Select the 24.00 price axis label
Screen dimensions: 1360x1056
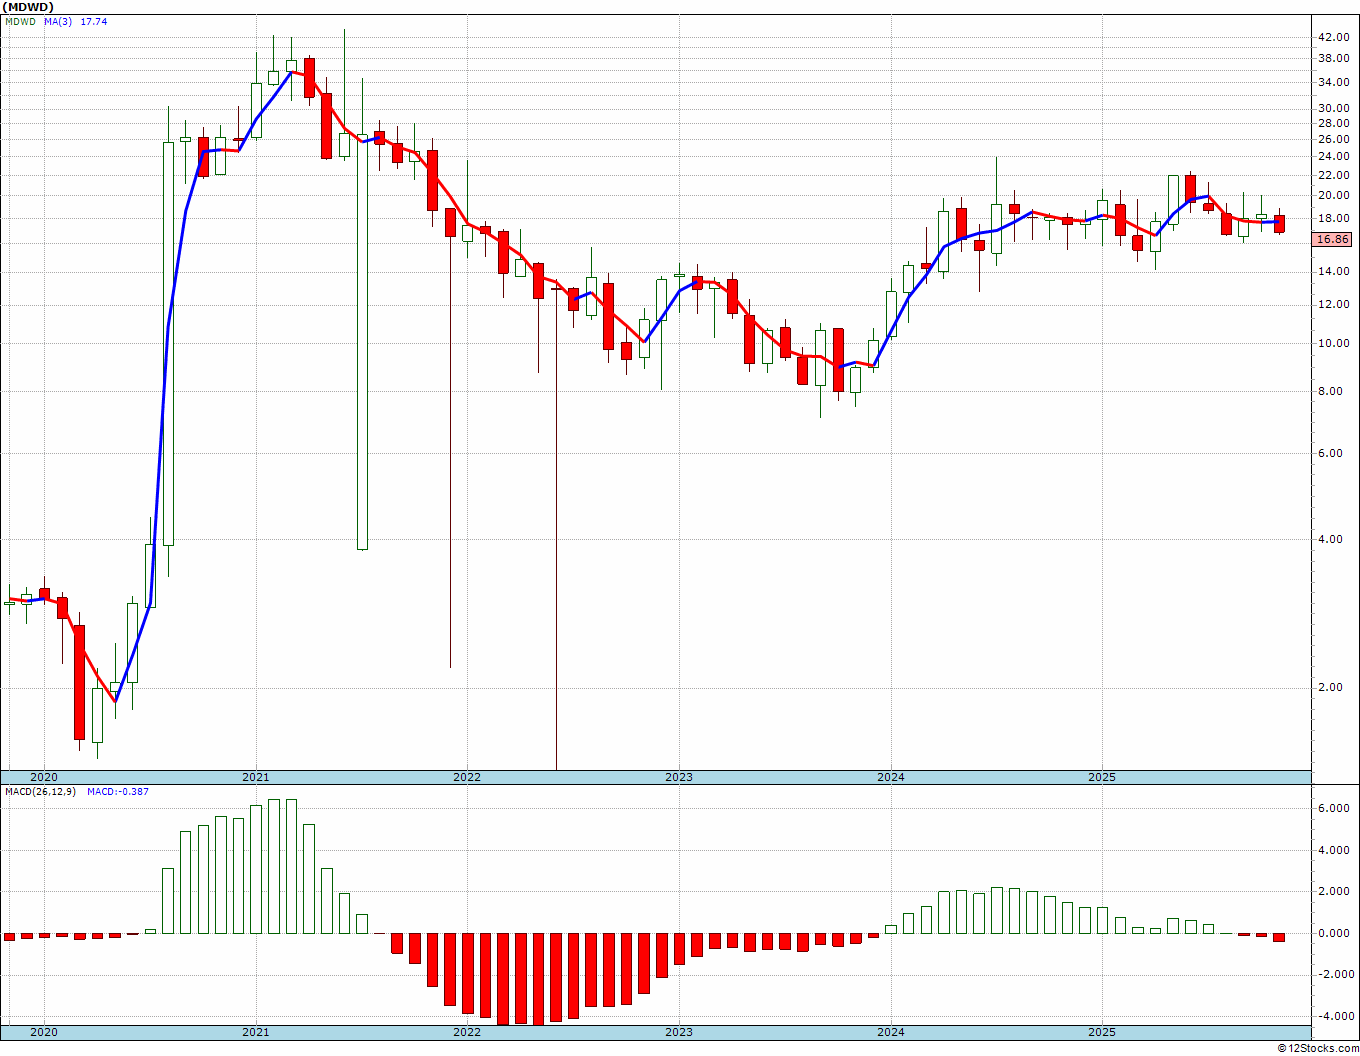click(1334, 156)
